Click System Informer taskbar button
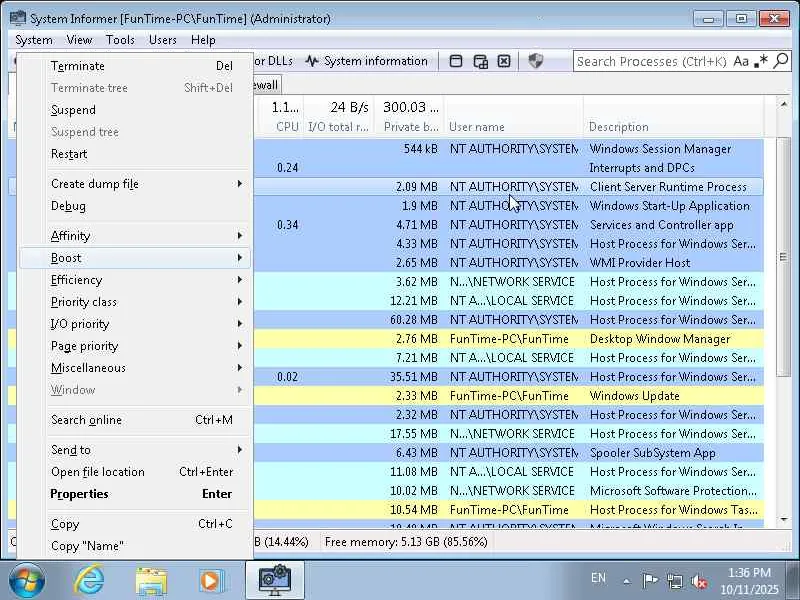The height and width of the screenshot is (600, 800). (274, 580)
